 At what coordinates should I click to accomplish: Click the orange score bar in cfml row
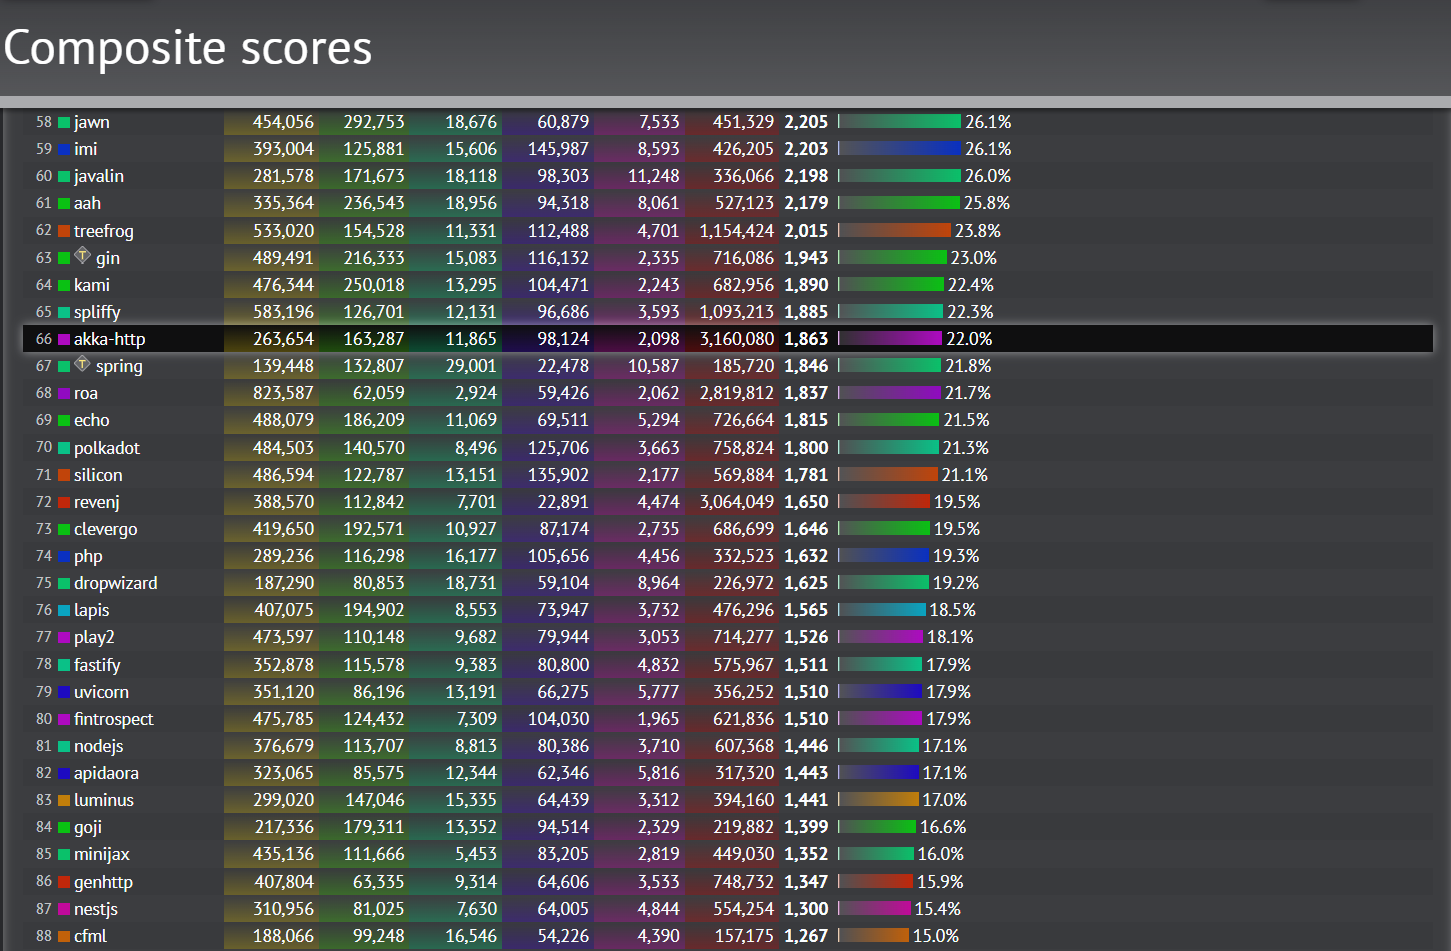874,936
